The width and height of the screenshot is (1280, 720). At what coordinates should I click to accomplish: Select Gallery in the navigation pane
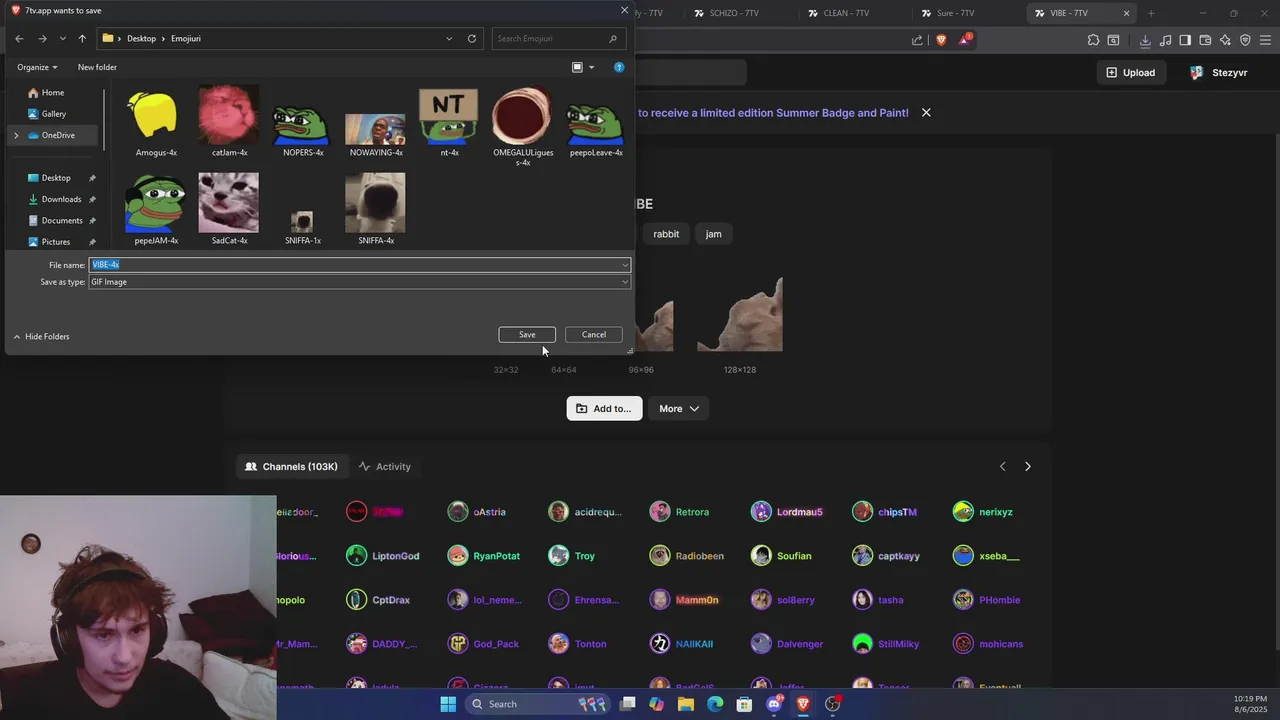pyautogui.click(x=54, y=113)
